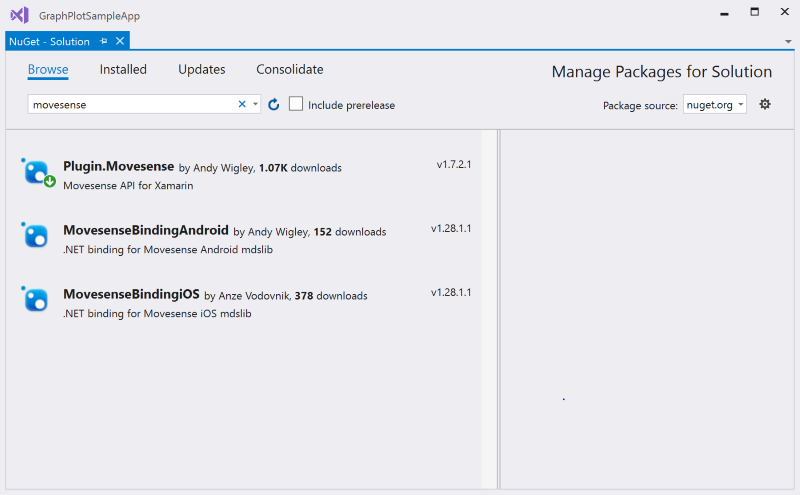Viewport: 800px width, 495px height.
Task: Select the MovesenseBindingAndroid package title
Action: point(146,230)
